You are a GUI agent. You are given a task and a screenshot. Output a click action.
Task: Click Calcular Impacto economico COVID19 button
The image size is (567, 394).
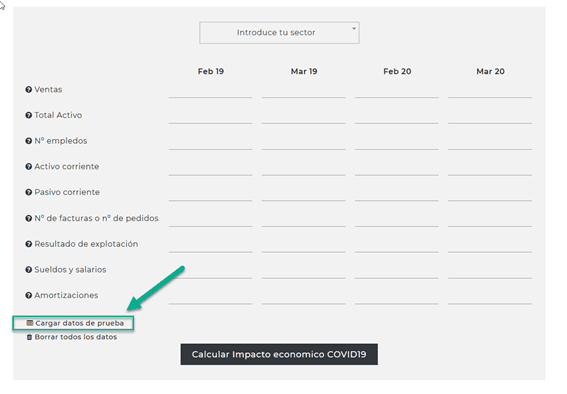279,354
